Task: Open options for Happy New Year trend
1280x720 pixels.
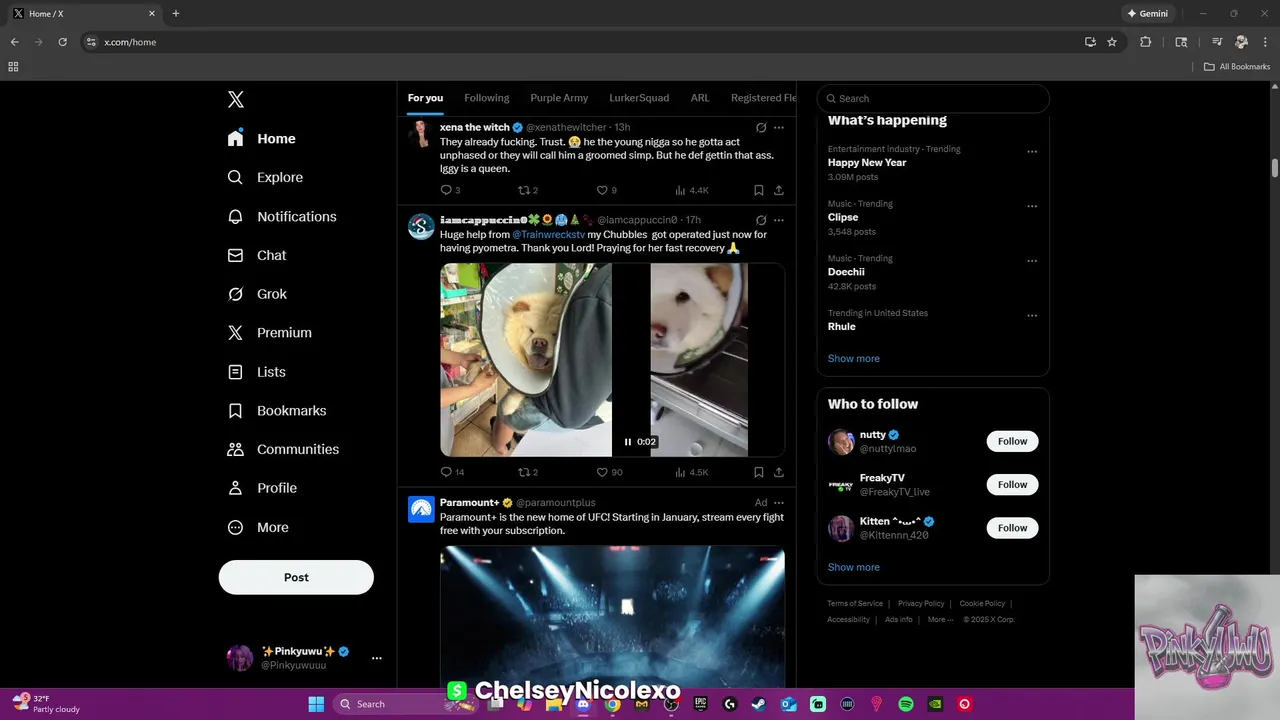Action: pyautogui.click(x=1032, y=152)
